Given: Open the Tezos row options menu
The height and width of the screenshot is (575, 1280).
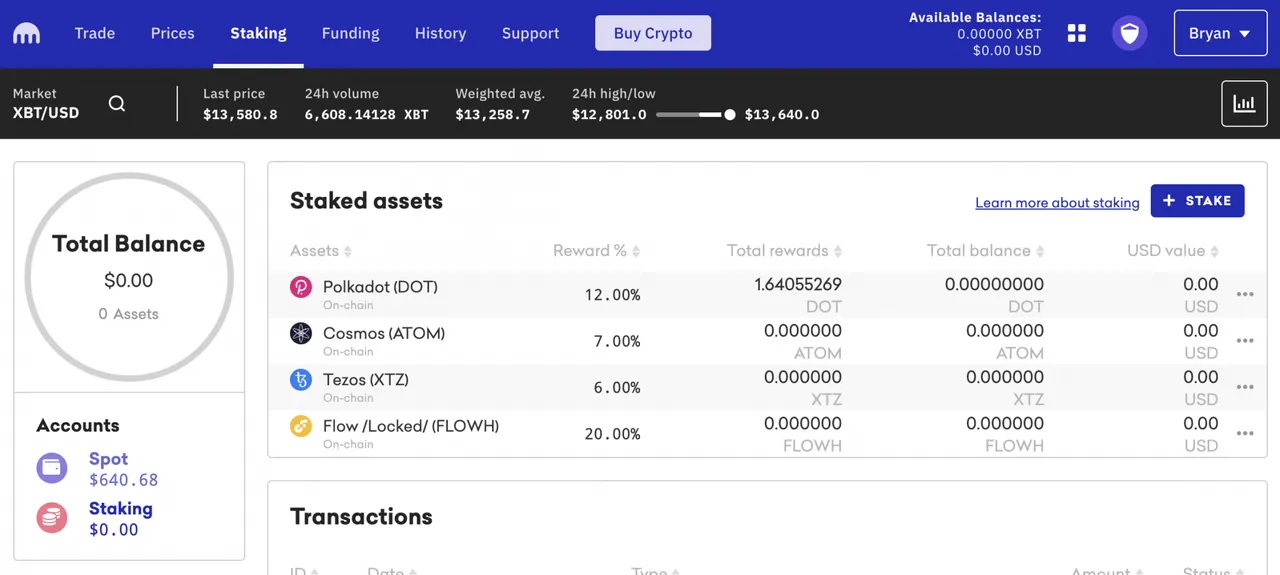Looking at the screenshot, I should tap(1245, 387).
